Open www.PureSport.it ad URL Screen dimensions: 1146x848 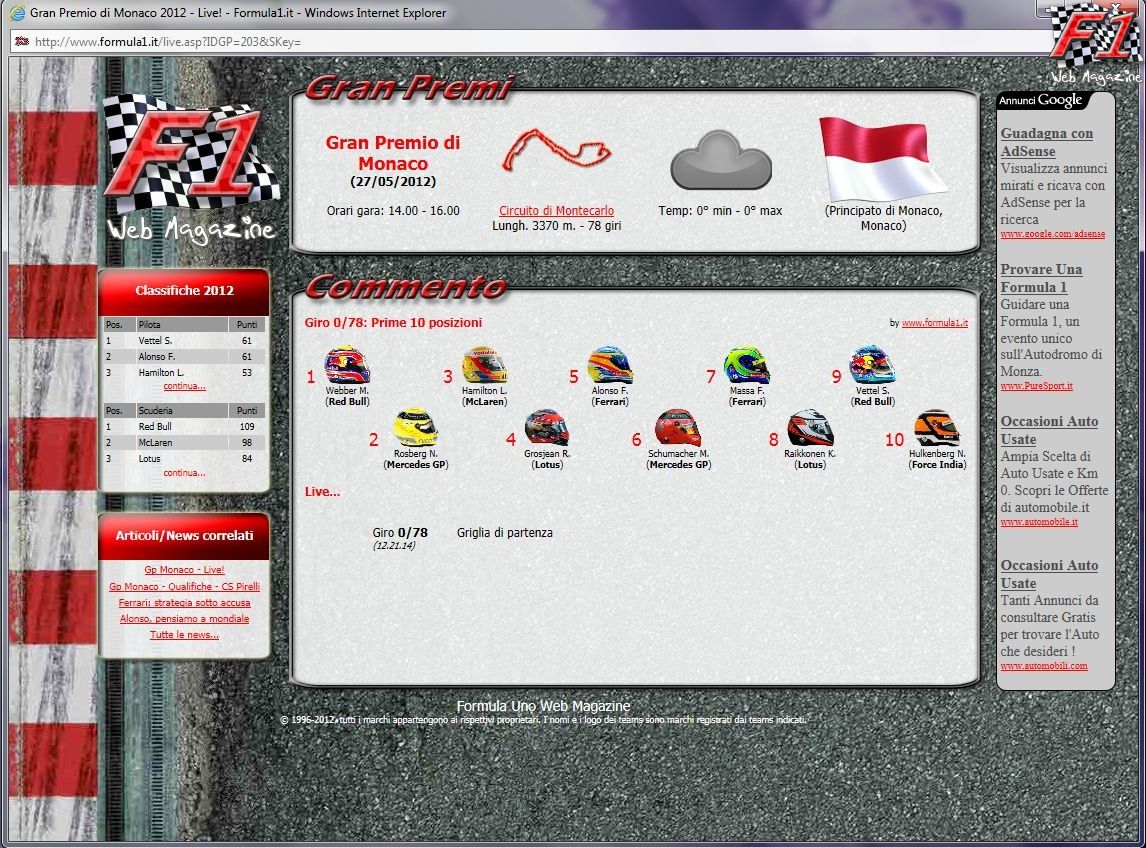tap(1036, 385)
